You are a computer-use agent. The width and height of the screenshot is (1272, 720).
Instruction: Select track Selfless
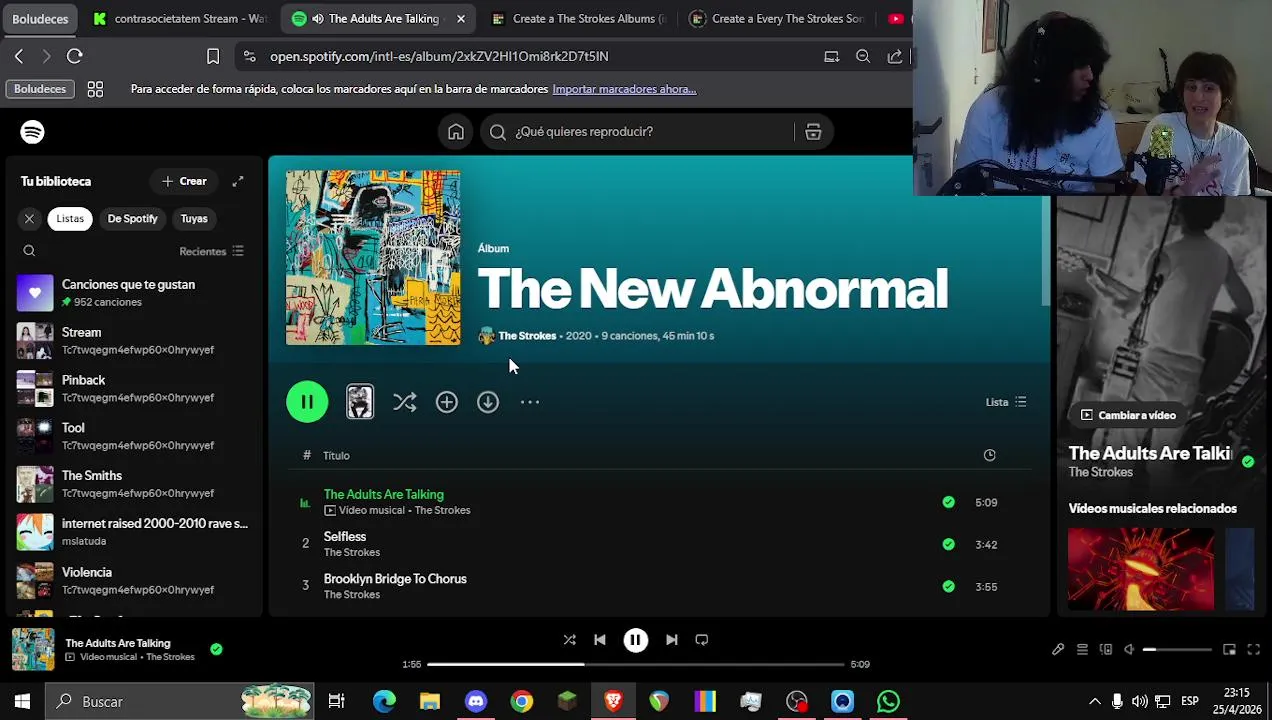click(x=345, y=537)
